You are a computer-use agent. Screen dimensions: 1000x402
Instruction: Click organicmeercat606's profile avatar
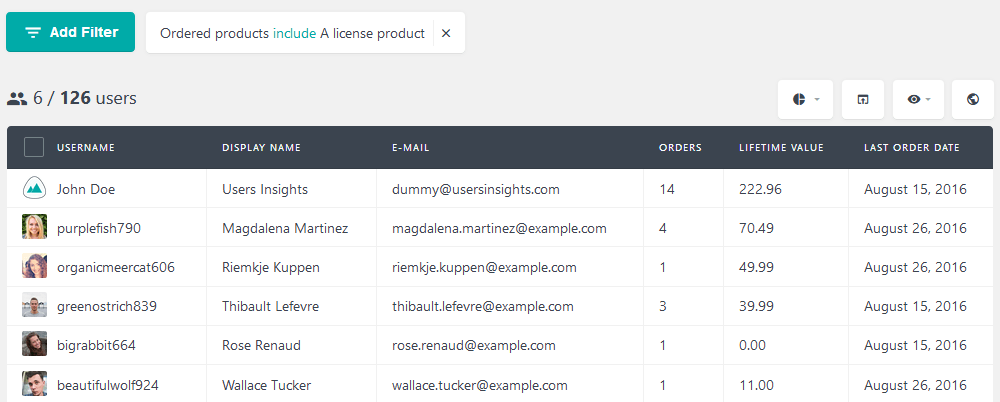pos(34,266)
